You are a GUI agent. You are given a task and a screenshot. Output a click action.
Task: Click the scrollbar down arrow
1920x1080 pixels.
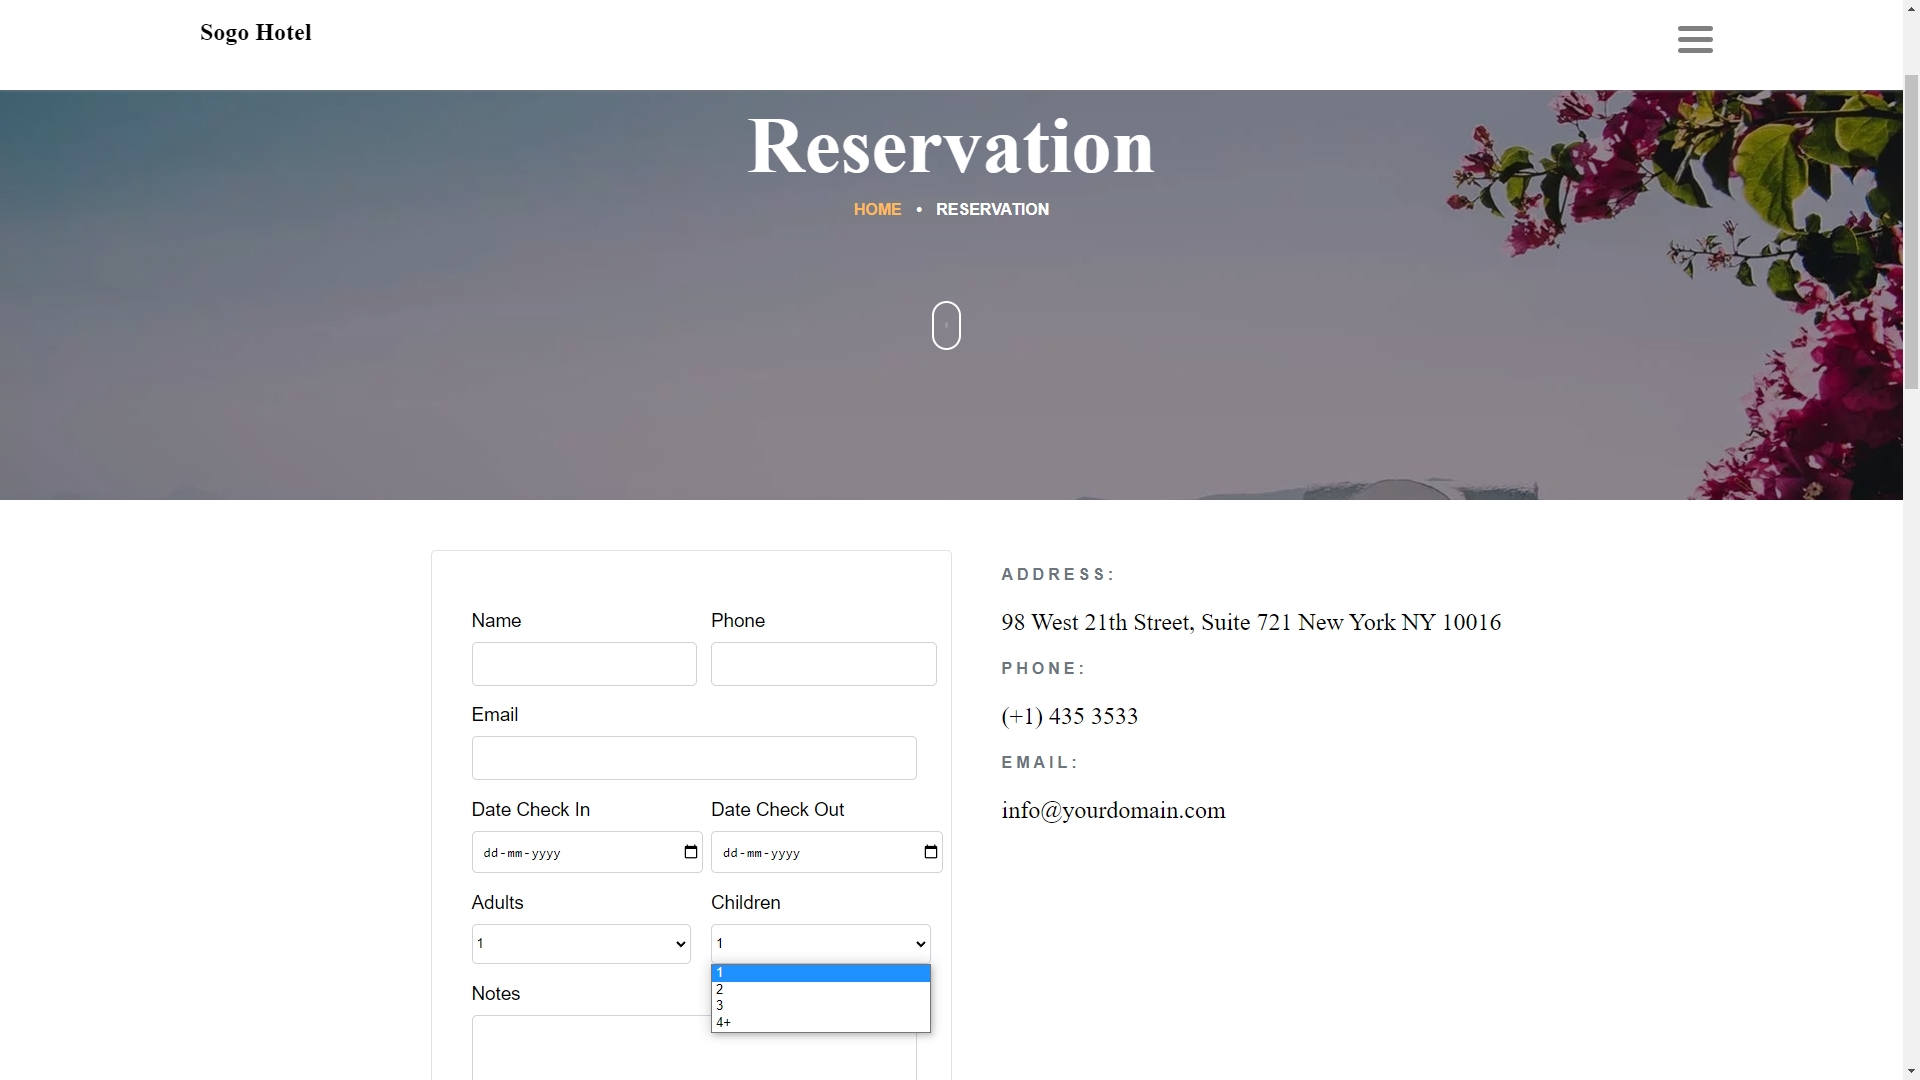pyautogui.click(x=1911, y=1071)
